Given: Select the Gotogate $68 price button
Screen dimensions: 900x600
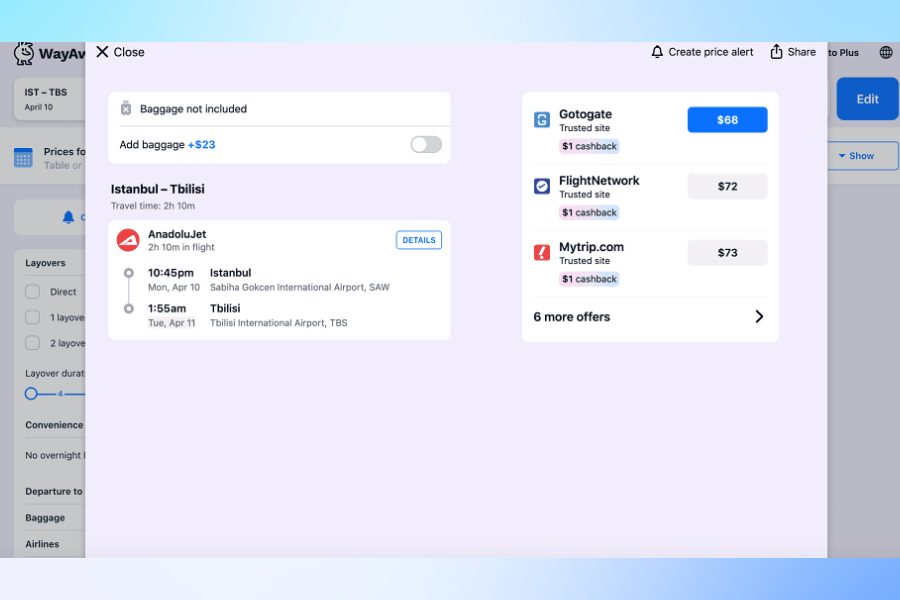Looking at the screenshot, I should 727,120.
